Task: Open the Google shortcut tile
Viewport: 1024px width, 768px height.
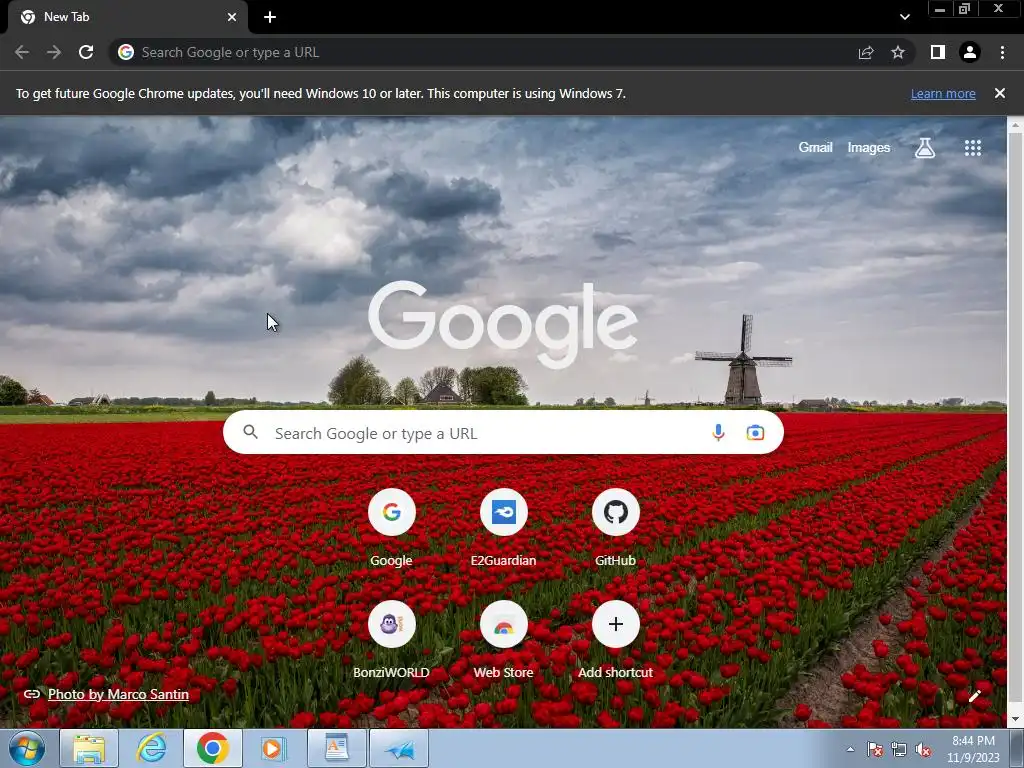Action: [391, 528]
